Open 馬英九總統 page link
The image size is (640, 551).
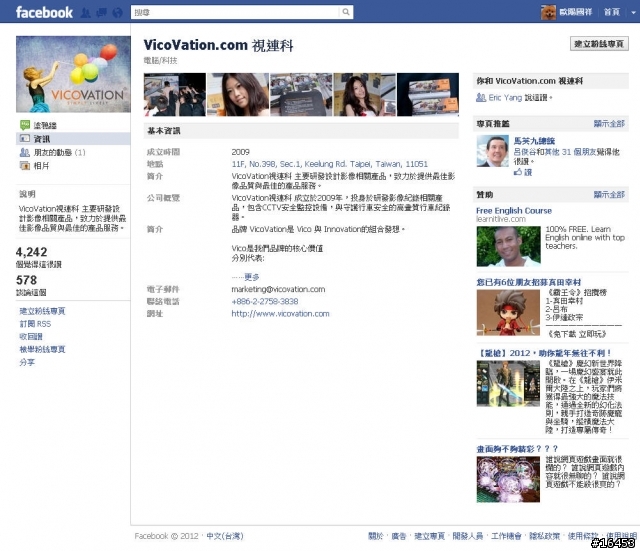click(x=534, y=141)
